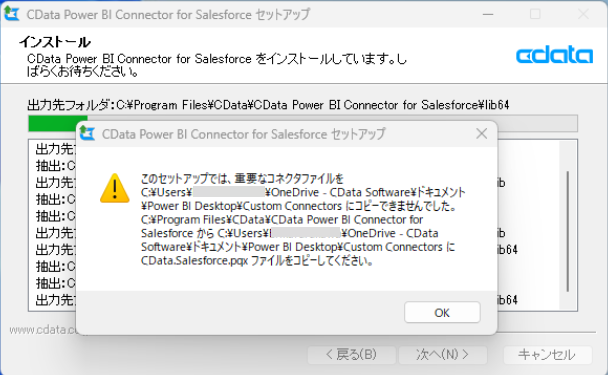Click the キャンセル button
Image resolution: width=608 pixels, height=375 pixels.
click(x=547, y=354)
